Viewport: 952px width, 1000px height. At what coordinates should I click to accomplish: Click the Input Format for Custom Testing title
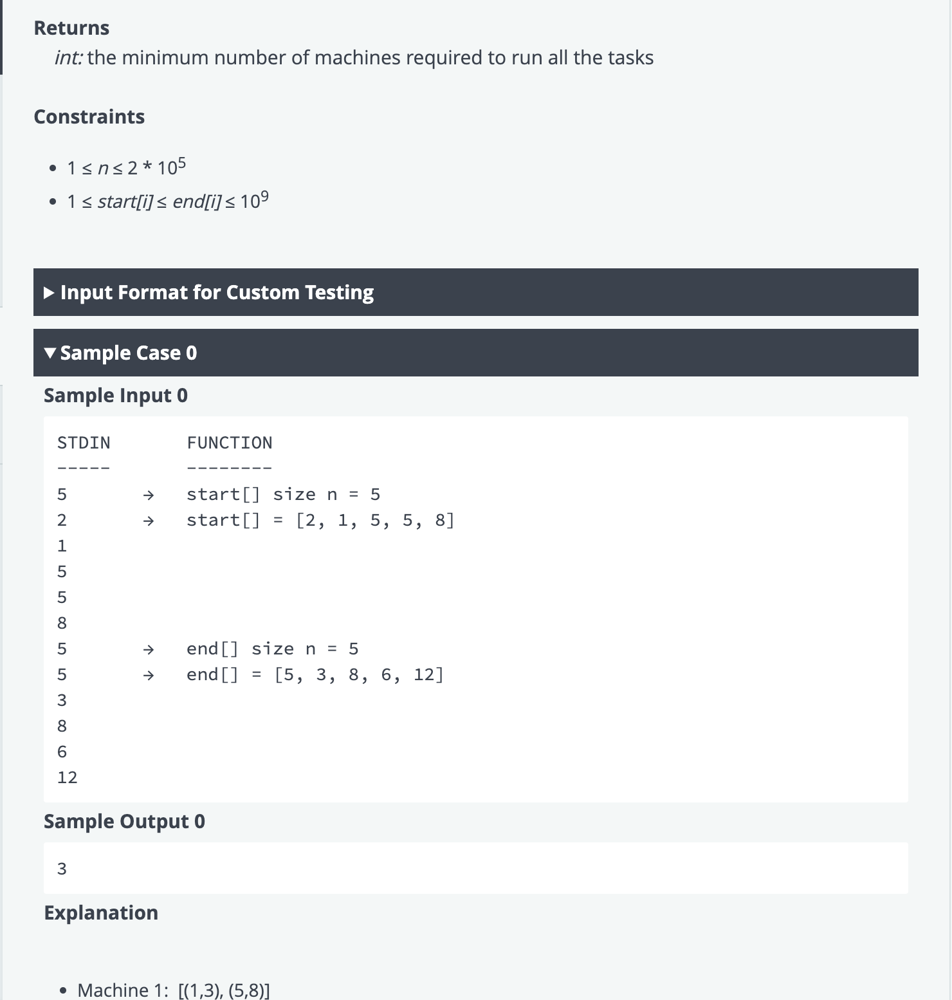click(217, 293)
